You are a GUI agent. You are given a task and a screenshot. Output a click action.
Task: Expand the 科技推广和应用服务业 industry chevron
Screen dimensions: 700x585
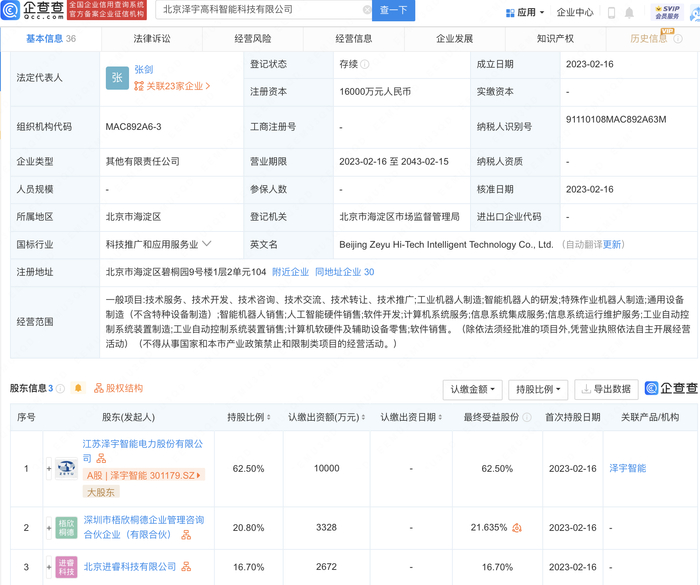point(207,243)
